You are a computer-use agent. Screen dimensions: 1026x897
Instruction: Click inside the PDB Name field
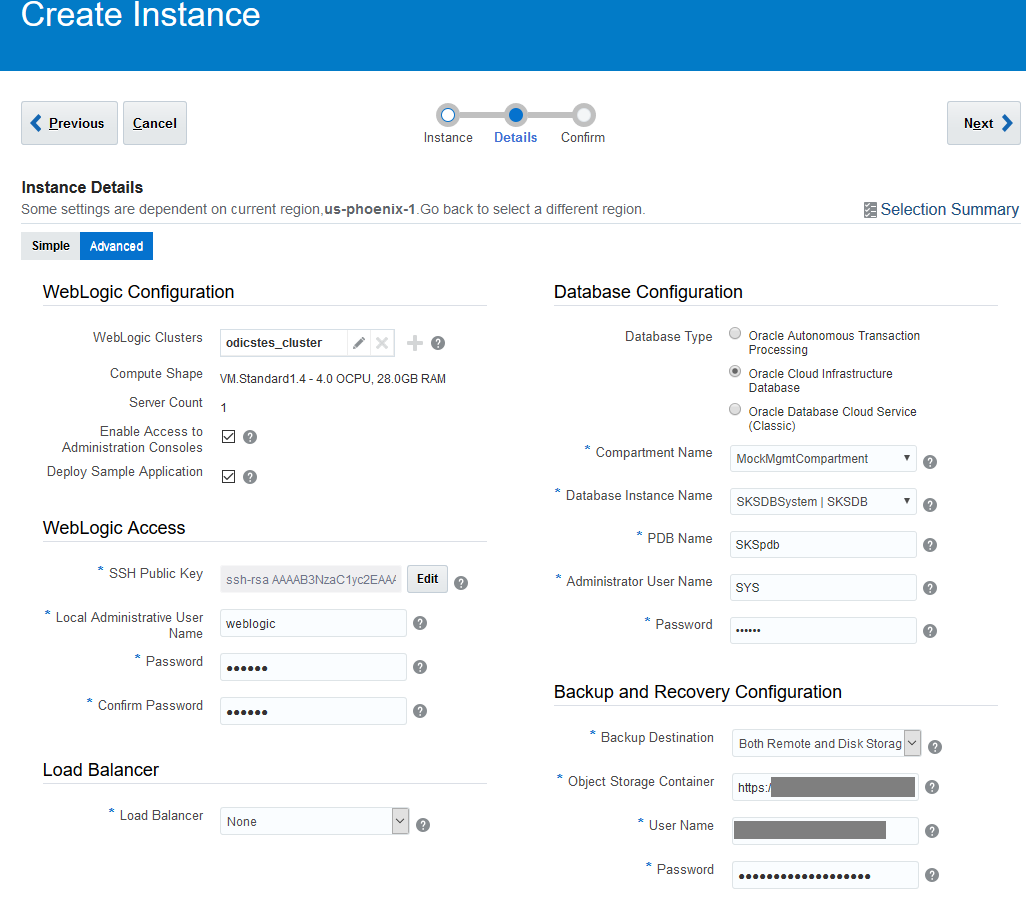point(822,544)
